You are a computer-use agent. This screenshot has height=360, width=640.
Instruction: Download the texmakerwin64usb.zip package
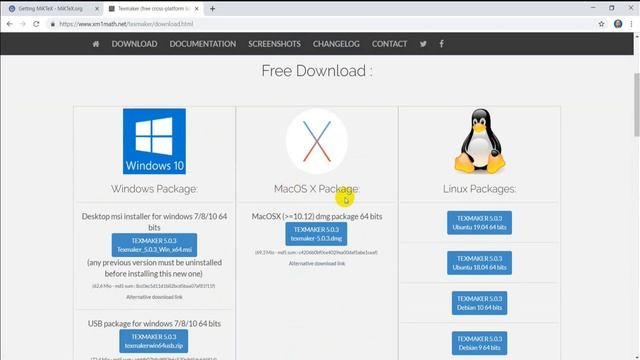tap(154, 341)
